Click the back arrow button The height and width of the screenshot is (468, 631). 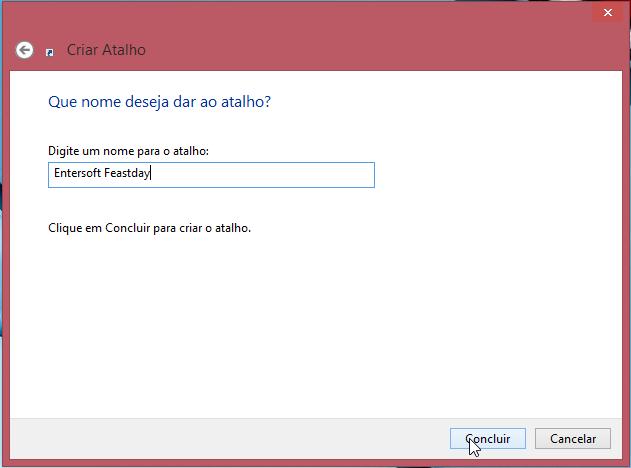pyautogui.click(x=24, y=50)
